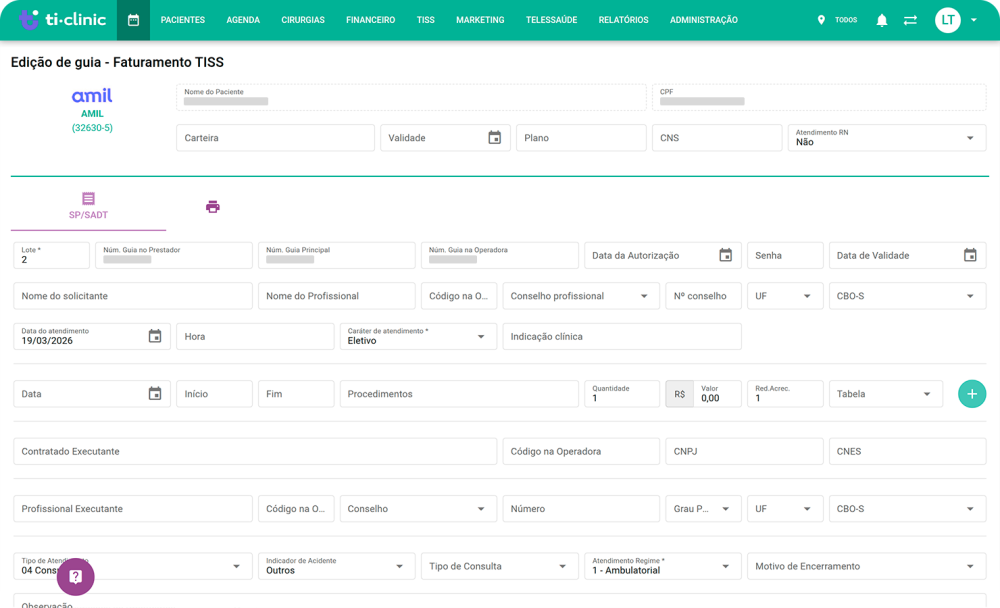Open the PACIENTES menu
This screenshot has height=608, width=1000.
point(183,20)
